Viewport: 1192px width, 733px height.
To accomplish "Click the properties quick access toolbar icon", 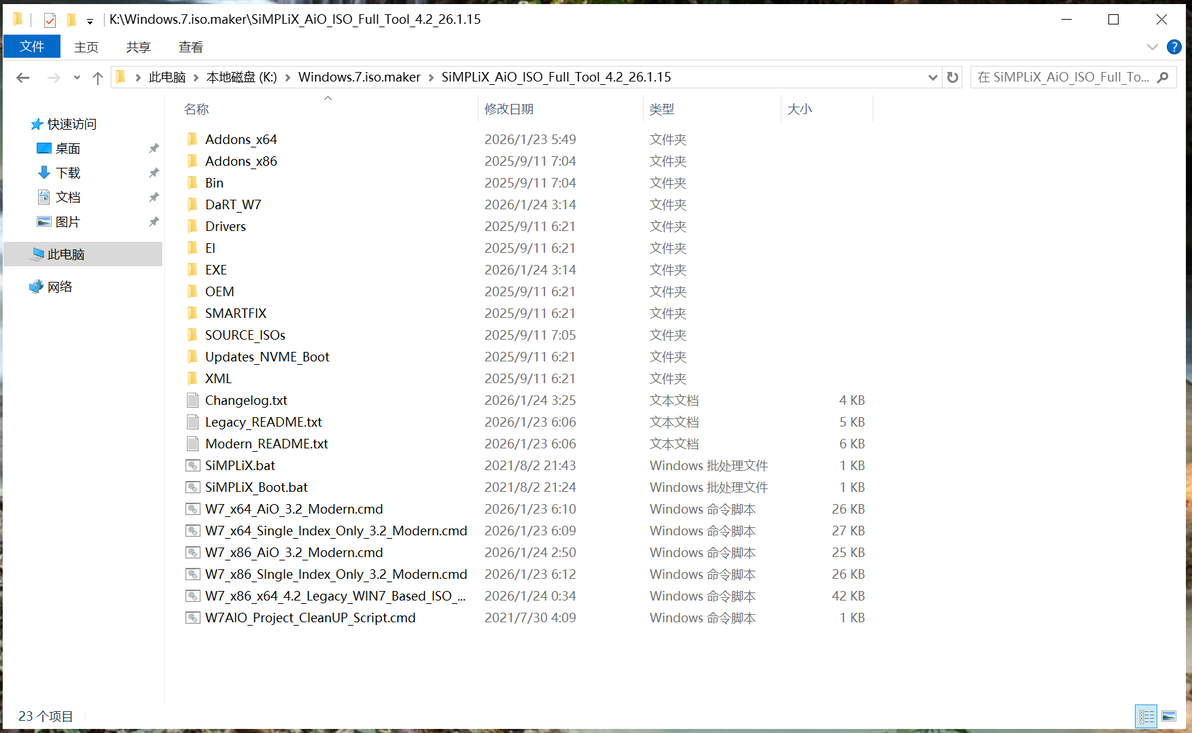I will click(49, 20).
